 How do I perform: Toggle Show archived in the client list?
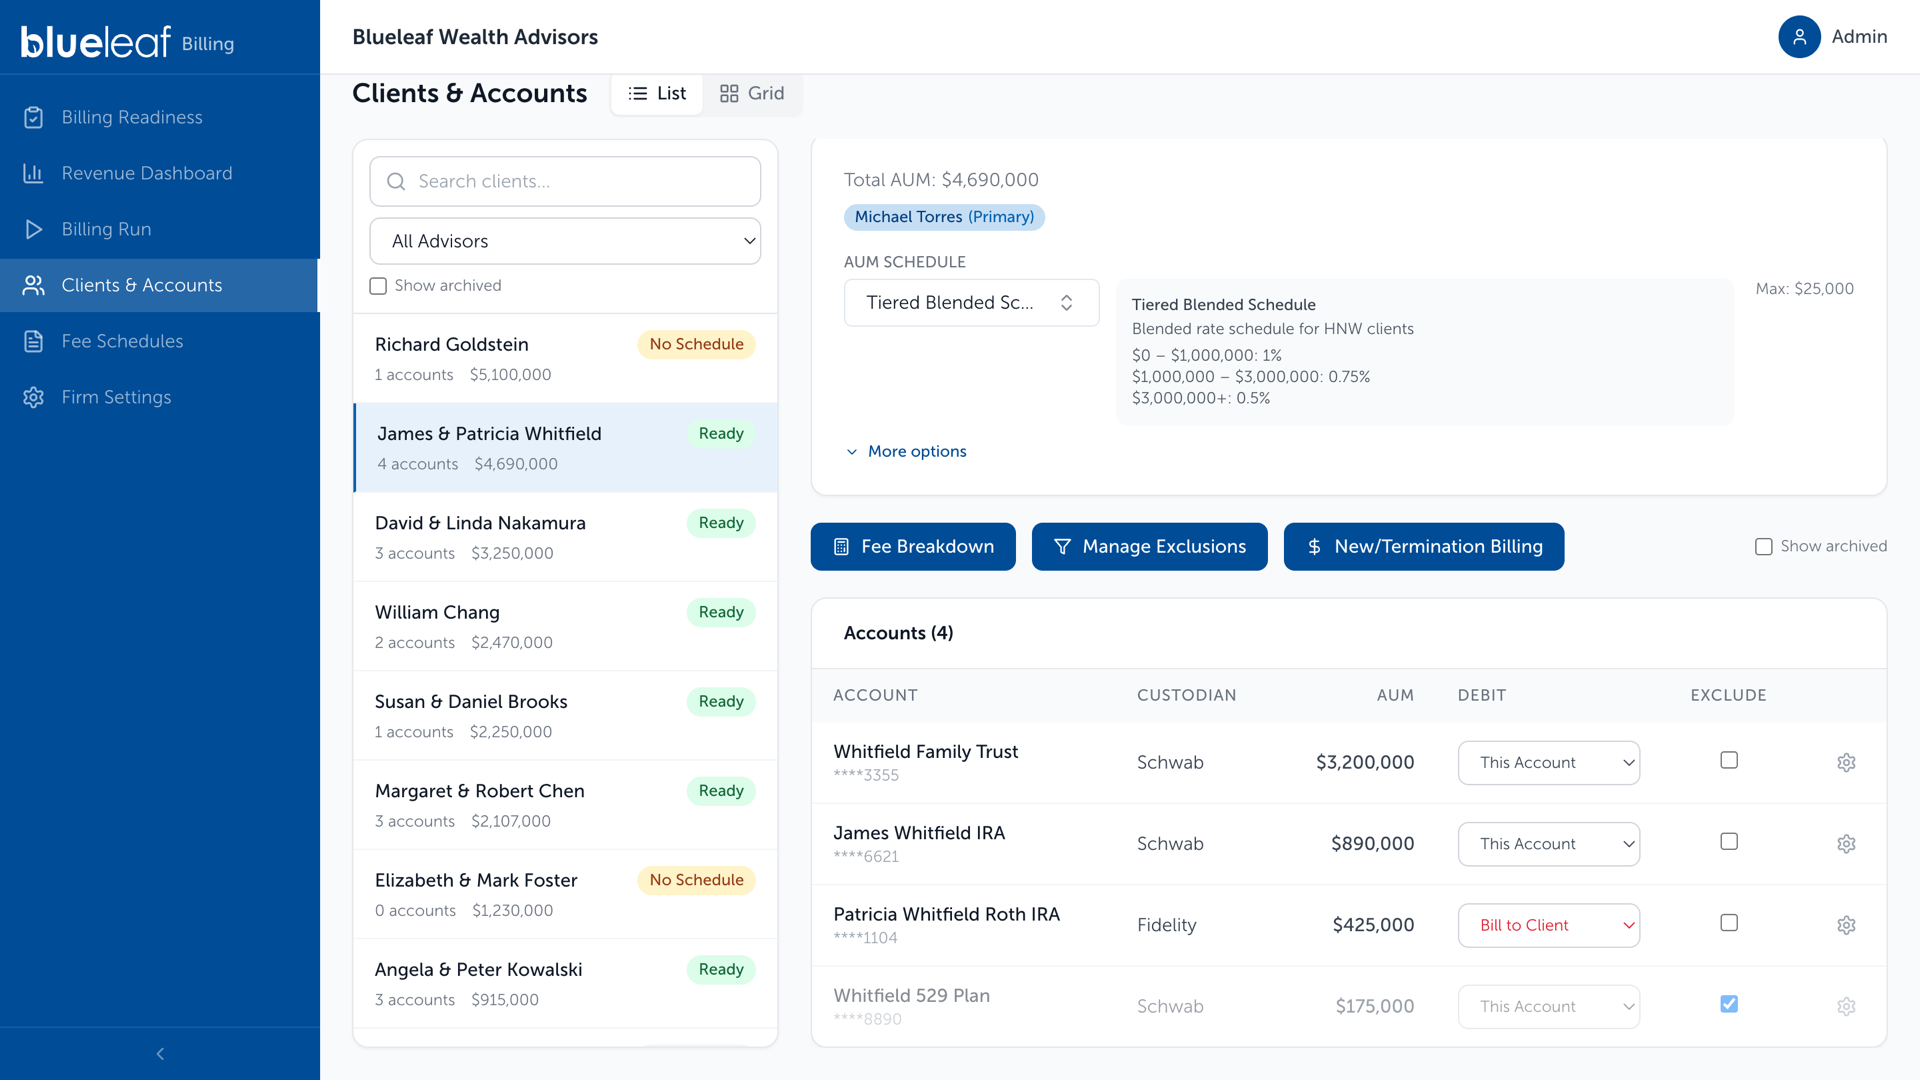pos(378,286)
